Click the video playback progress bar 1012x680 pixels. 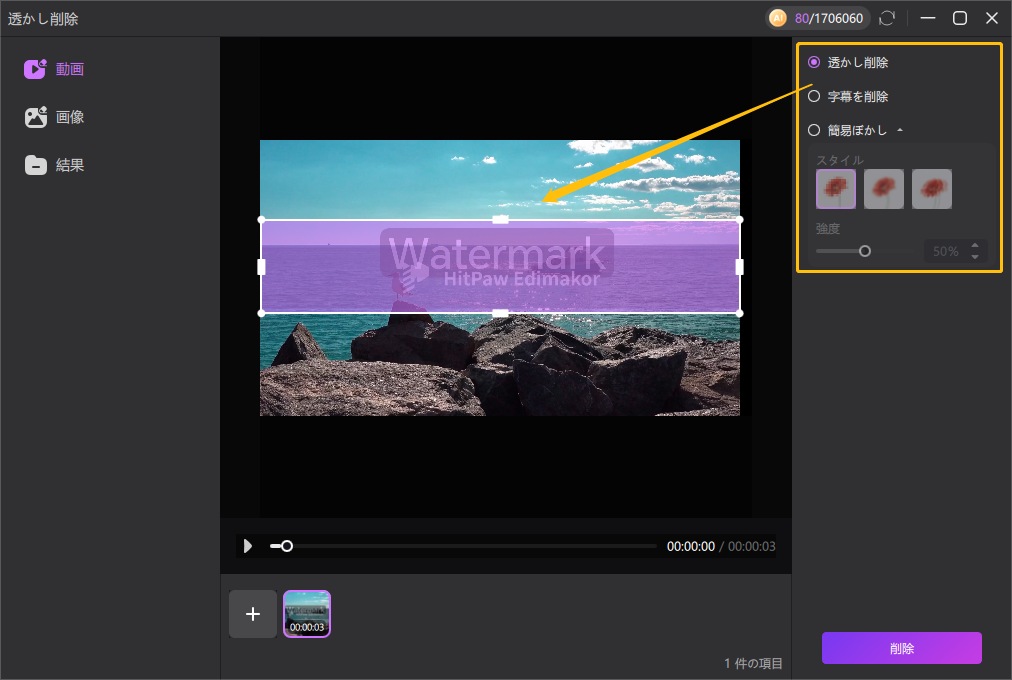[x=470, y=546]
